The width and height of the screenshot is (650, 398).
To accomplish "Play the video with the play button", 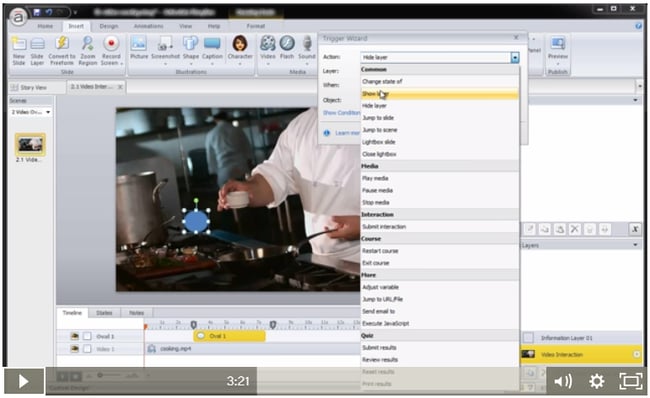I will (24, 381).
